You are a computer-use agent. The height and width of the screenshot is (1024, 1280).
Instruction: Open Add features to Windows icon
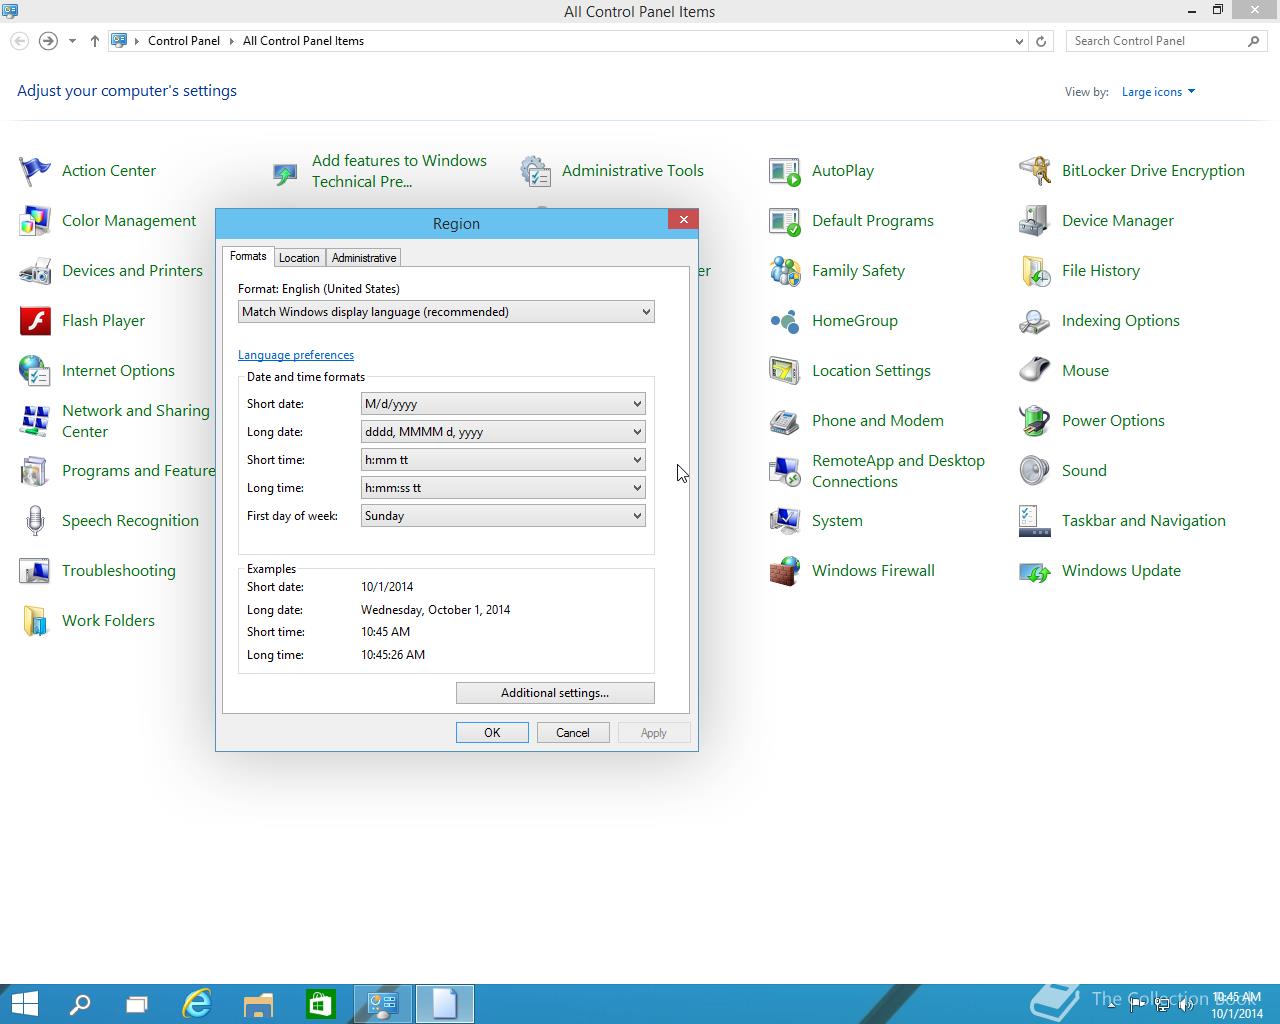coord(285,174)
